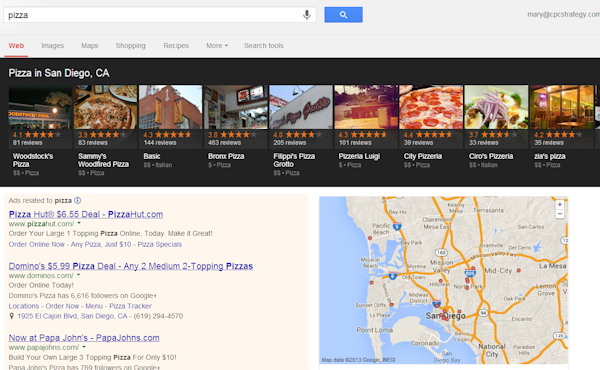This screenshot has height=370, width=600.
Task: Click the blue magnifier search button
Action: click(343, 15)
